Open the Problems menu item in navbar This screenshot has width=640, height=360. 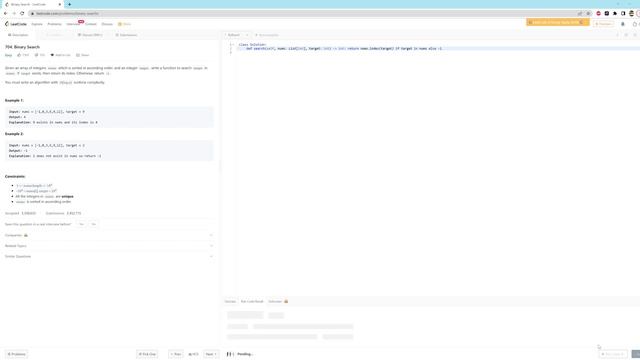54,24
